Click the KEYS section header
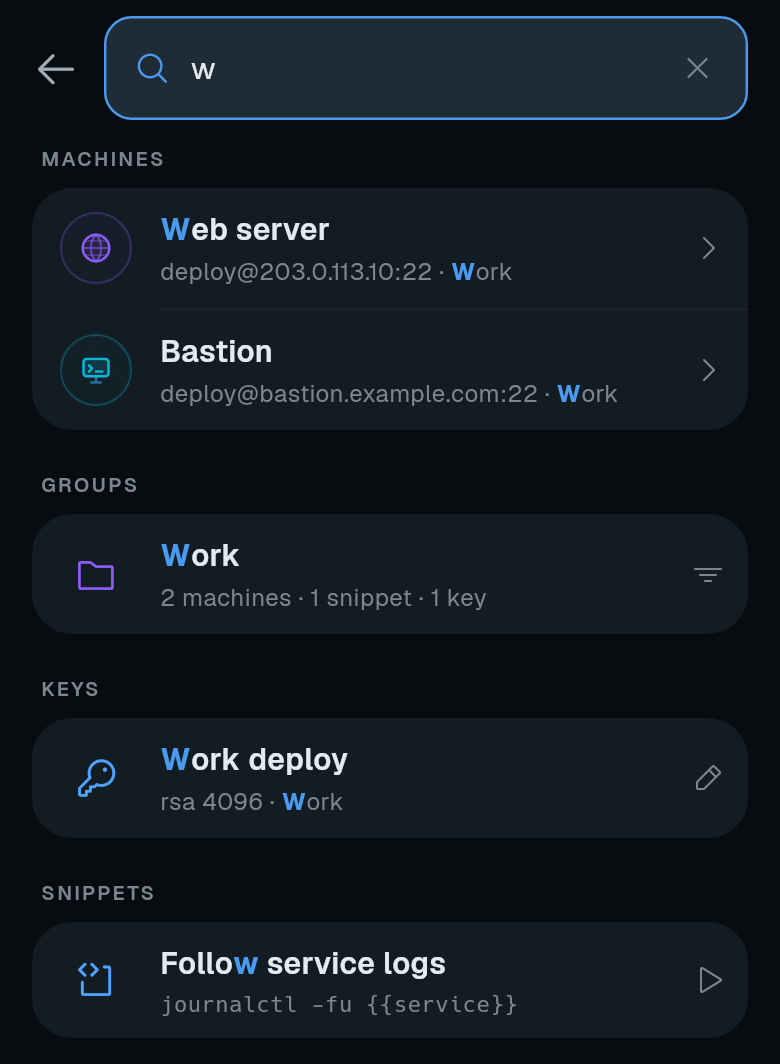 click(x=70, y=689)
